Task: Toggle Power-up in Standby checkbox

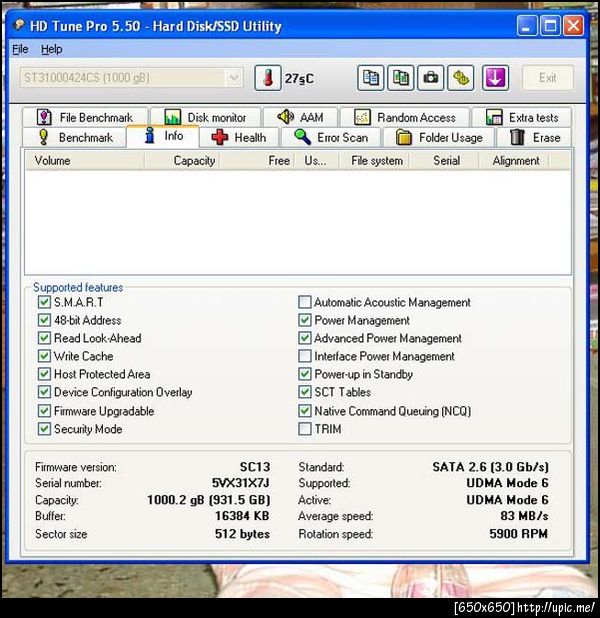Action: coord(305,374)
